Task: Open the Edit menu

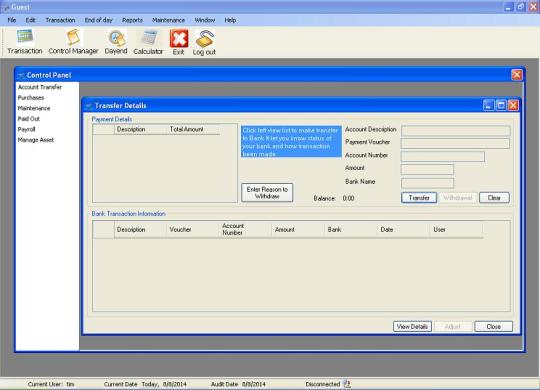Action: [x=30, y=20]
